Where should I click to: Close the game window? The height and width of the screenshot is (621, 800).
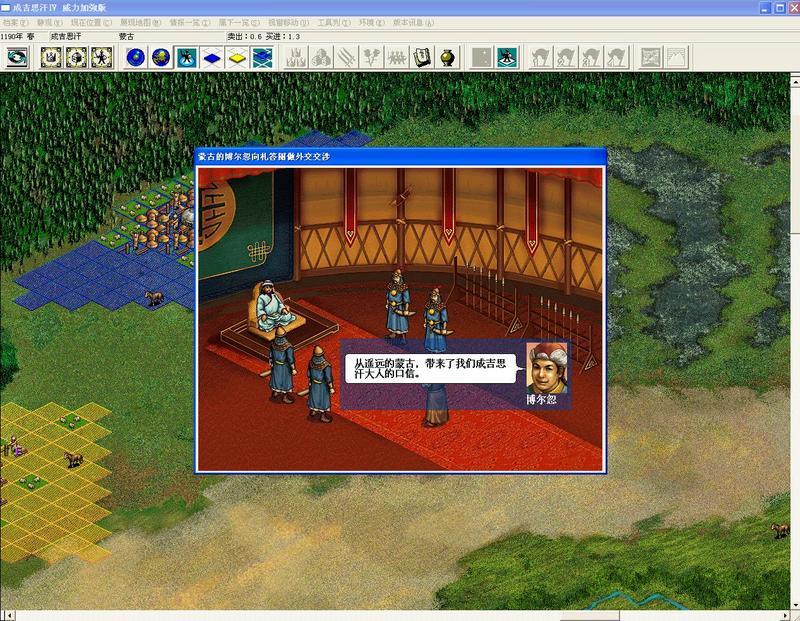click(x=794, y=8)
